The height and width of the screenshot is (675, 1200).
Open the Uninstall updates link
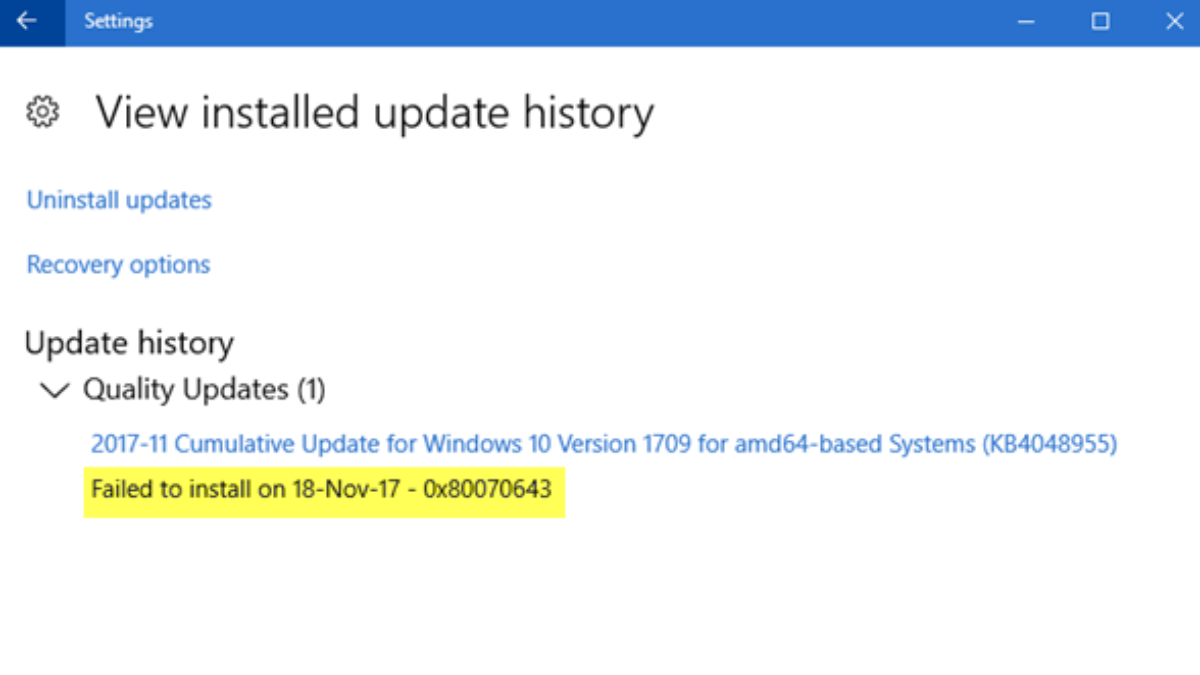point(119,200)
